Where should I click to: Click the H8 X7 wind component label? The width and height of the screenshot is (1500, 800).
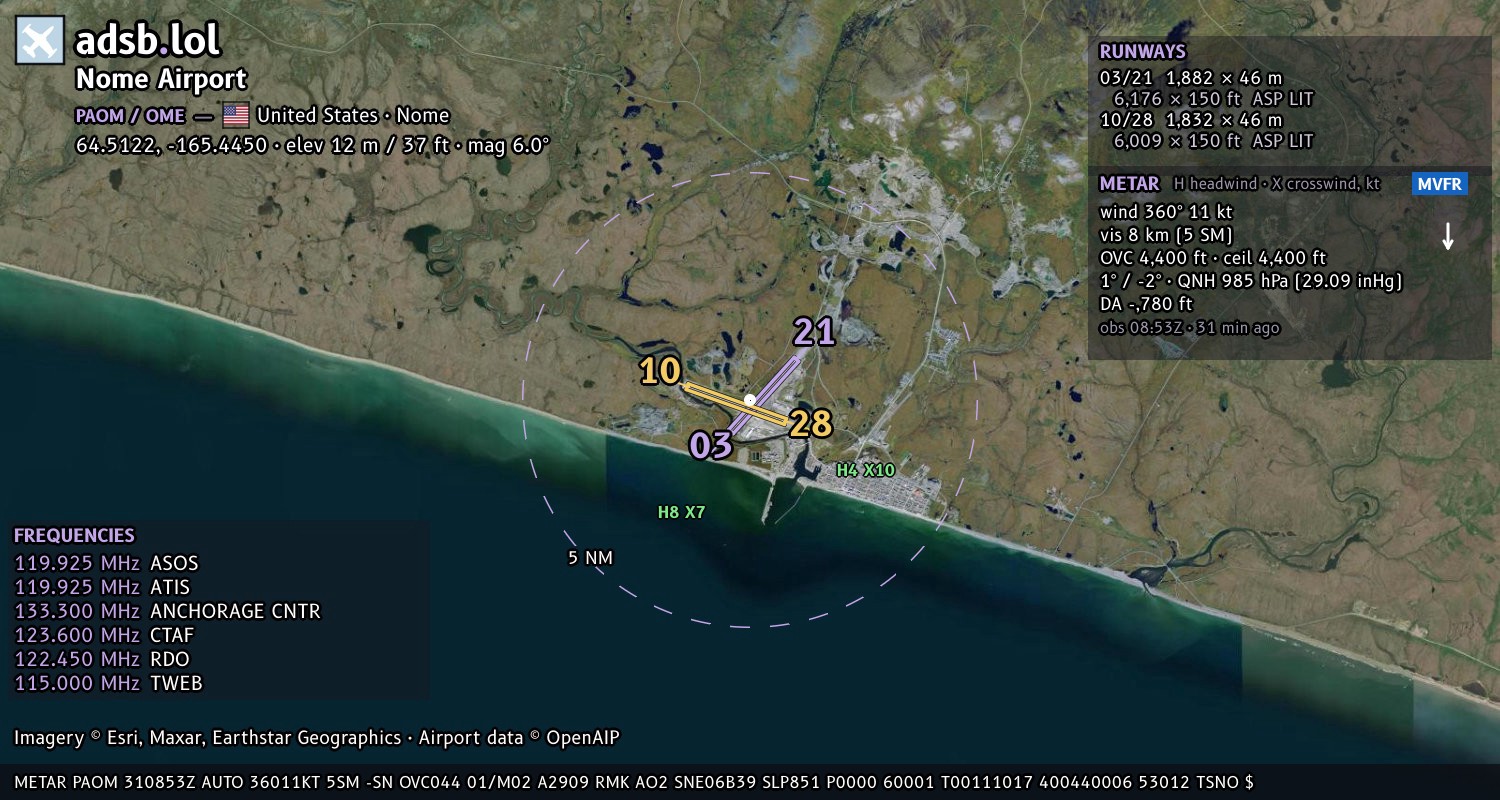(x=682, y=512)
